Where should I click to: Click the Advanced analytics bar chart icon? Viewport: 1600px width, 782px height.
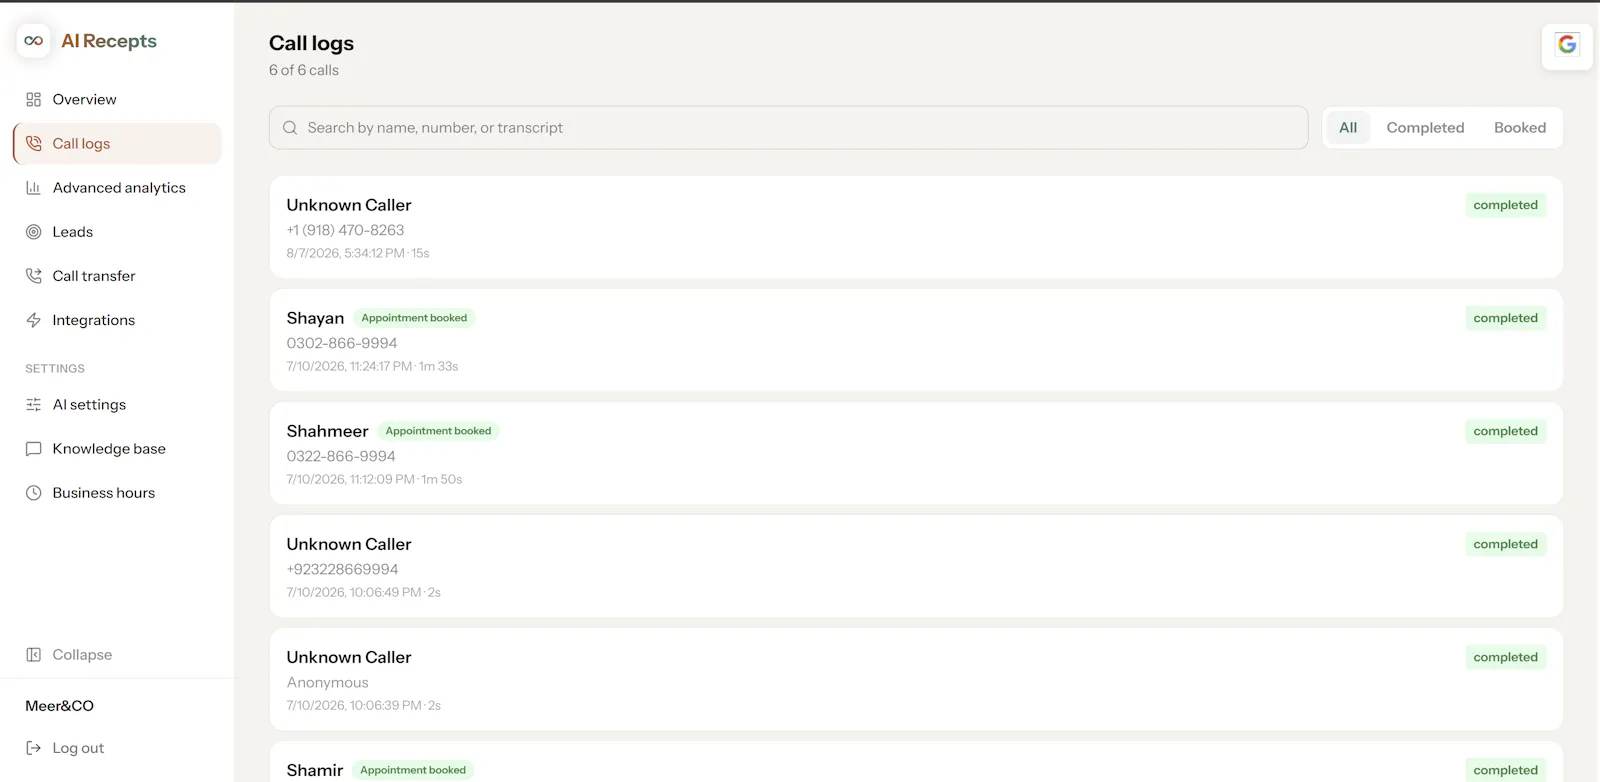coord(34,188)
